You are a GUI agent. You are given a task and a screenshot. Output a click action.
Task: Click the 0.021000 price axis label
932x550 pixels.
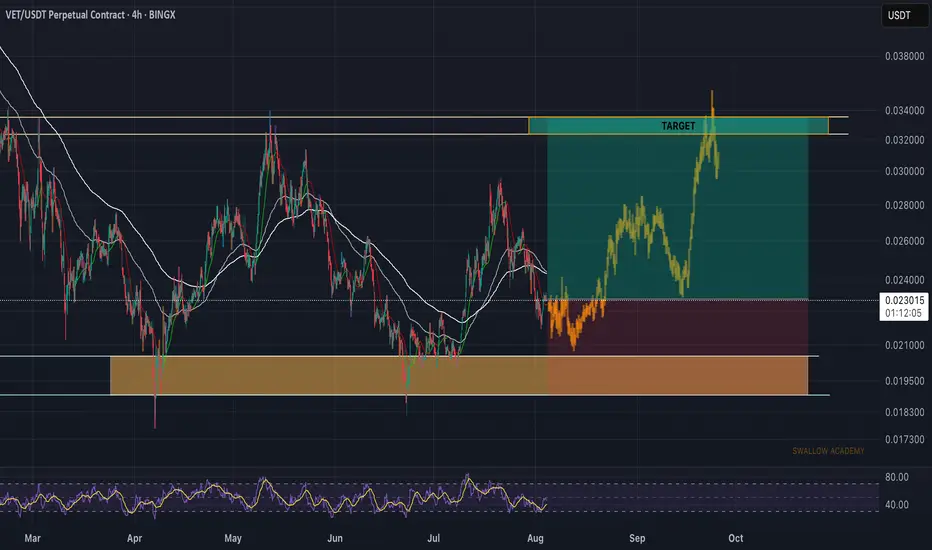[904, 345]
